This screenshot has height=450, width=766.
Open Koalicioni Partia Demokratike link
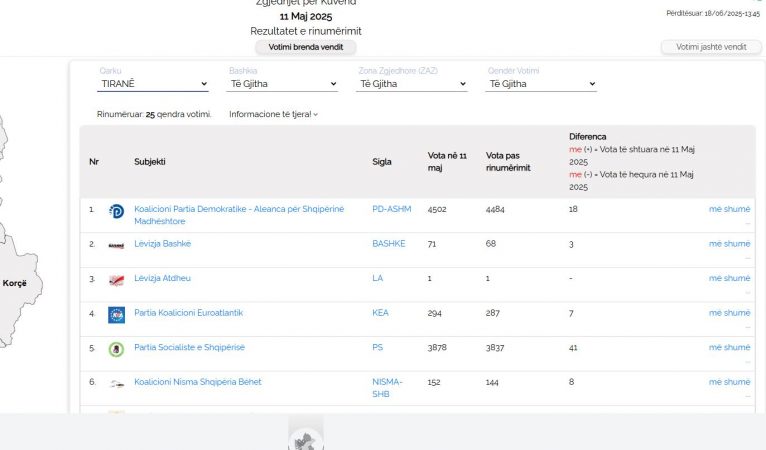point(239,215)
